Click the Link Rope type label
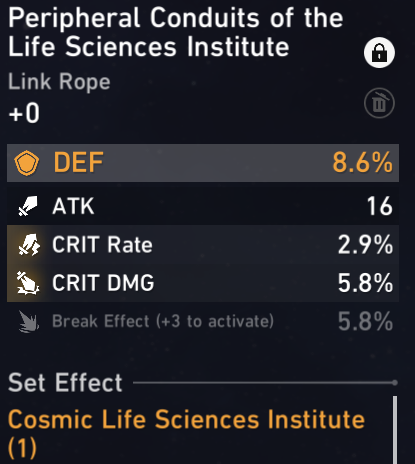Screen dimensions: 415x464 click(59, 82)
